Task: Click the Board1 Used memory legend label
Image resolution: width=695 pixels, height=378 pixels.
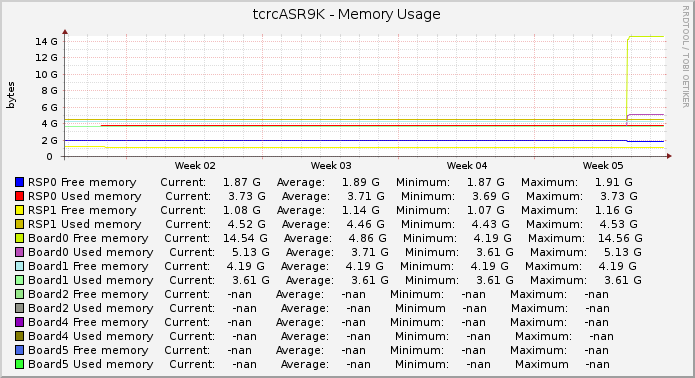Action: [x=90, y=280]
